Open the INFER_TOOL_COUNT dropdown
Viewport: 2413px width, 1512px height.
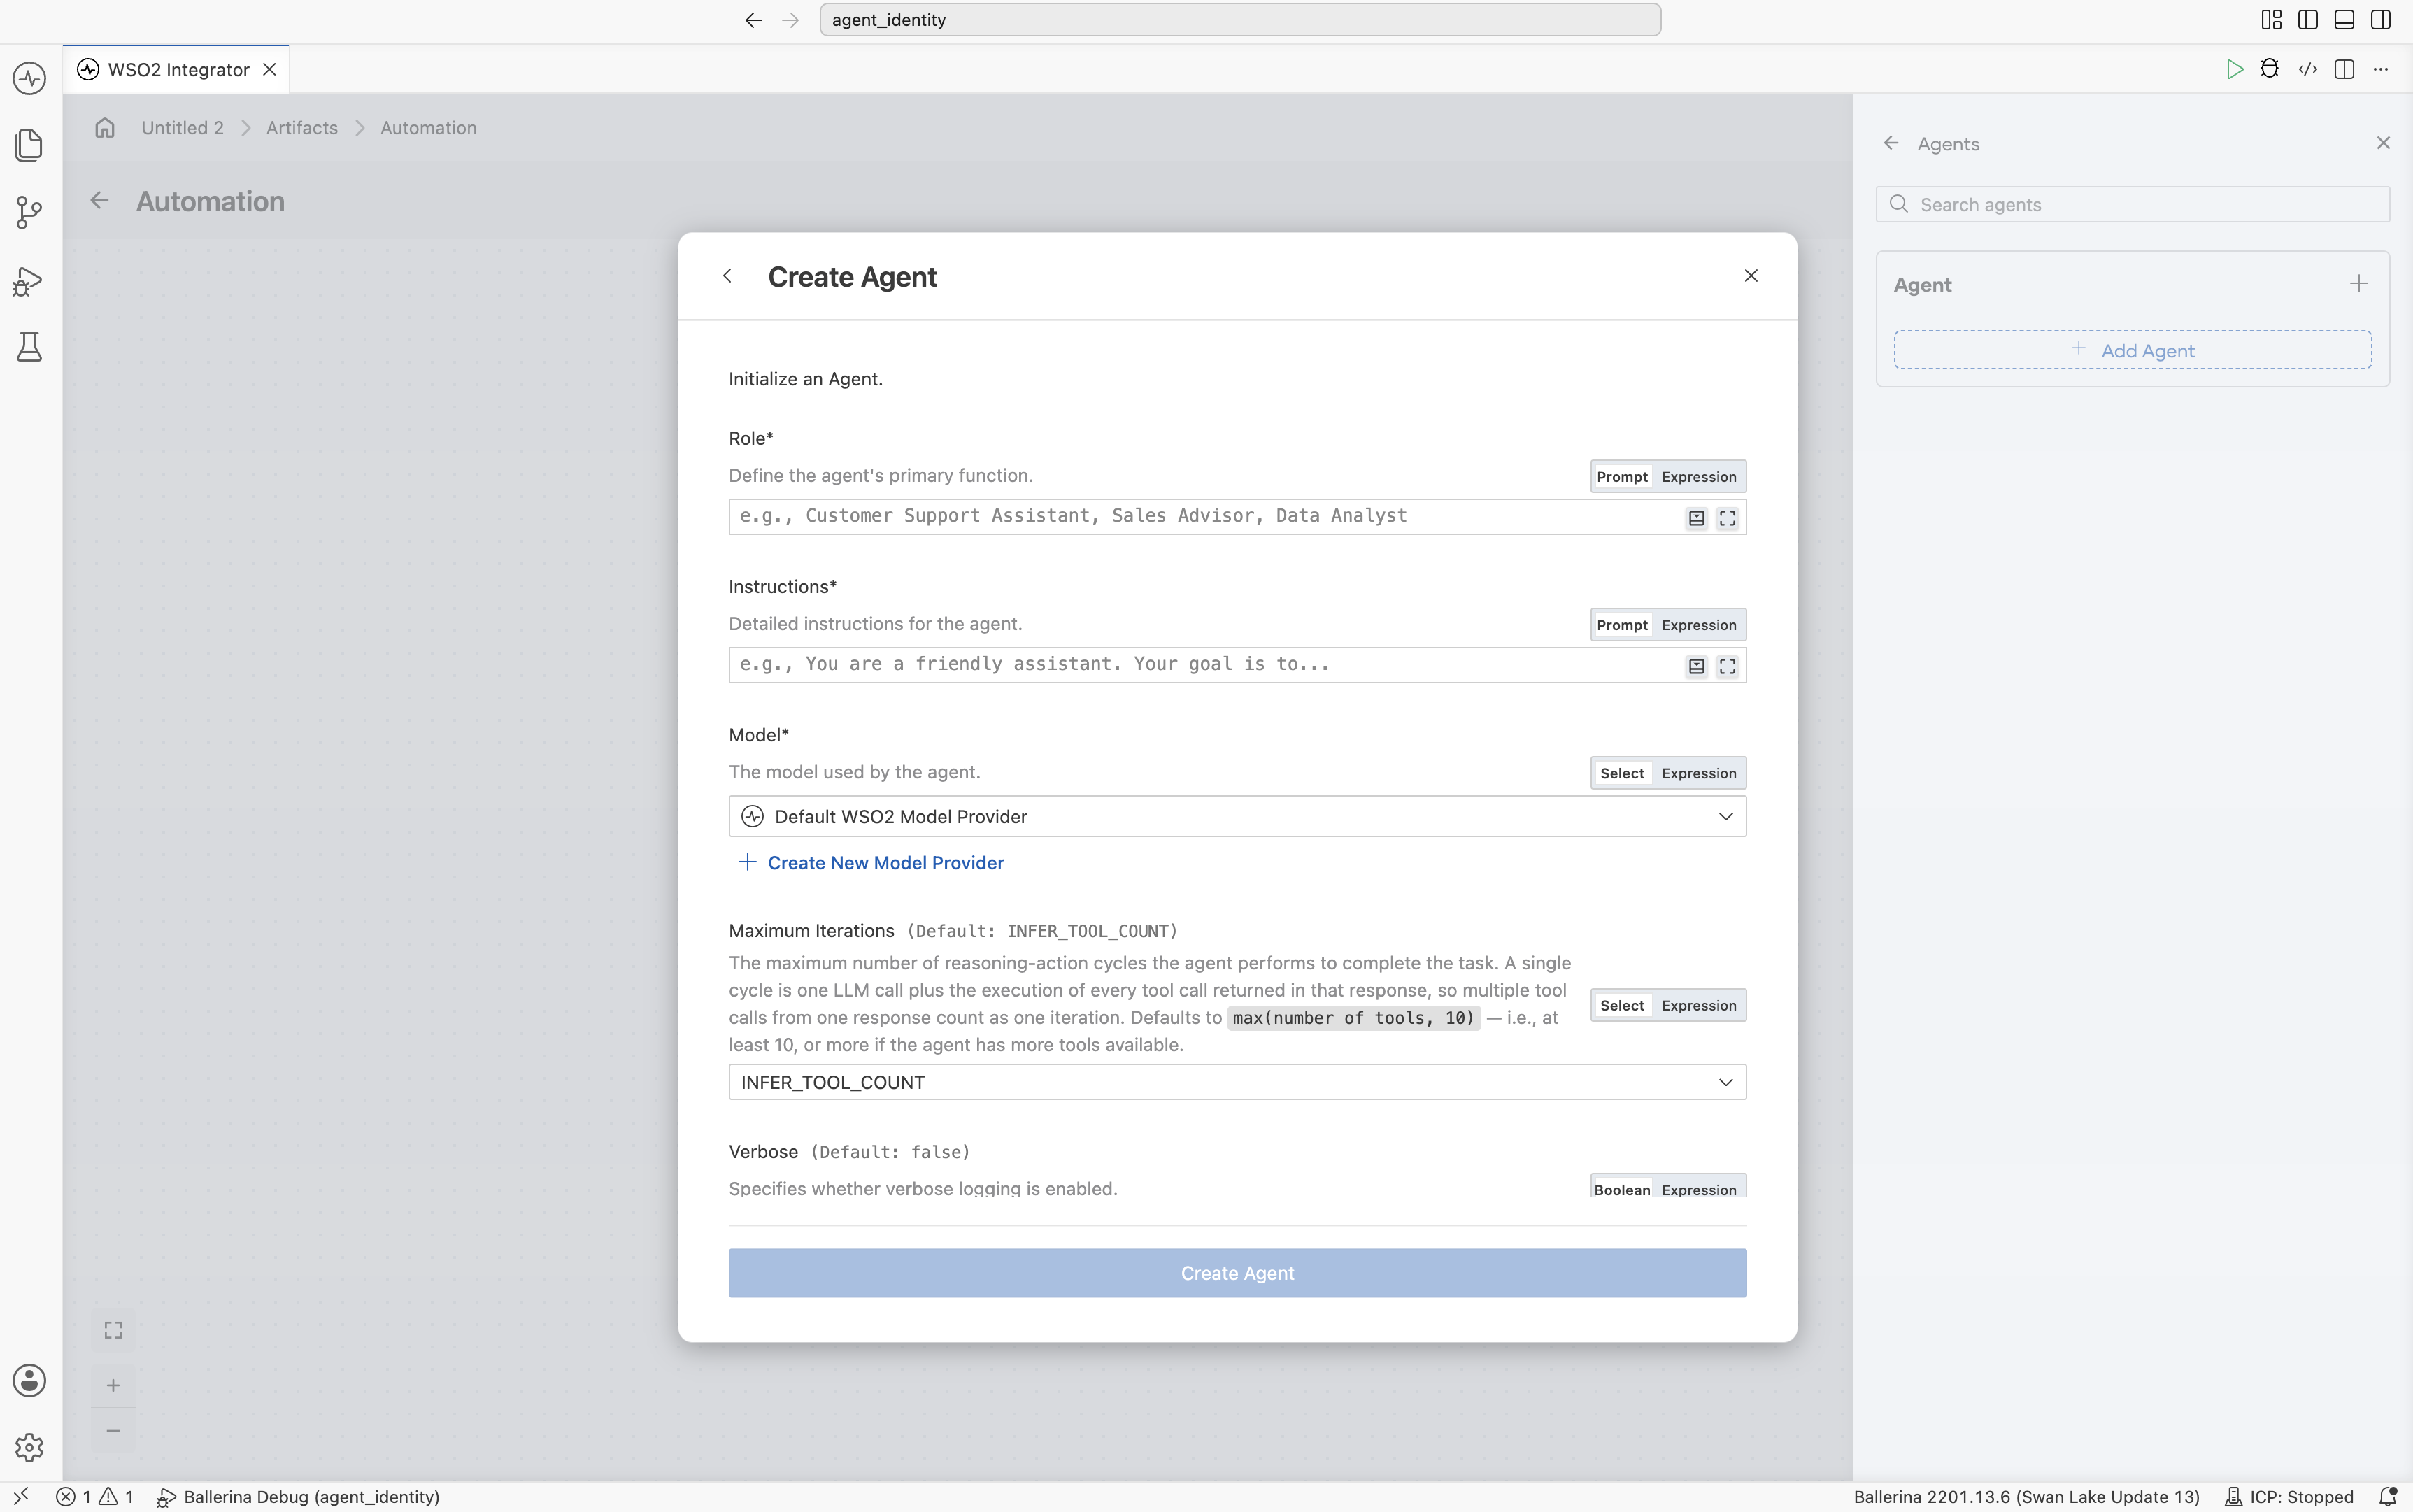[x=1237, y=1082]
